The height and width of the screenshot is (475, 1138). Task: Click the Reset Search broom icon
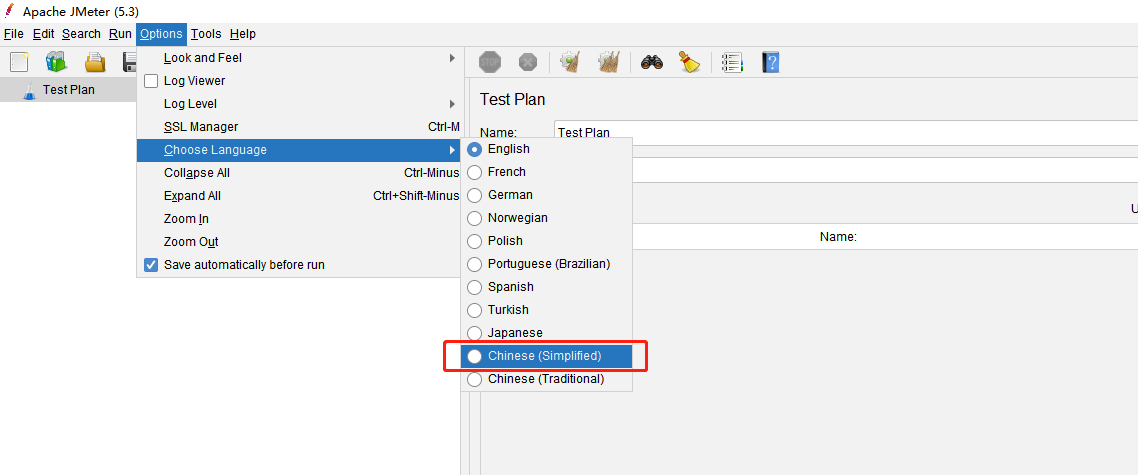(689, 62)
